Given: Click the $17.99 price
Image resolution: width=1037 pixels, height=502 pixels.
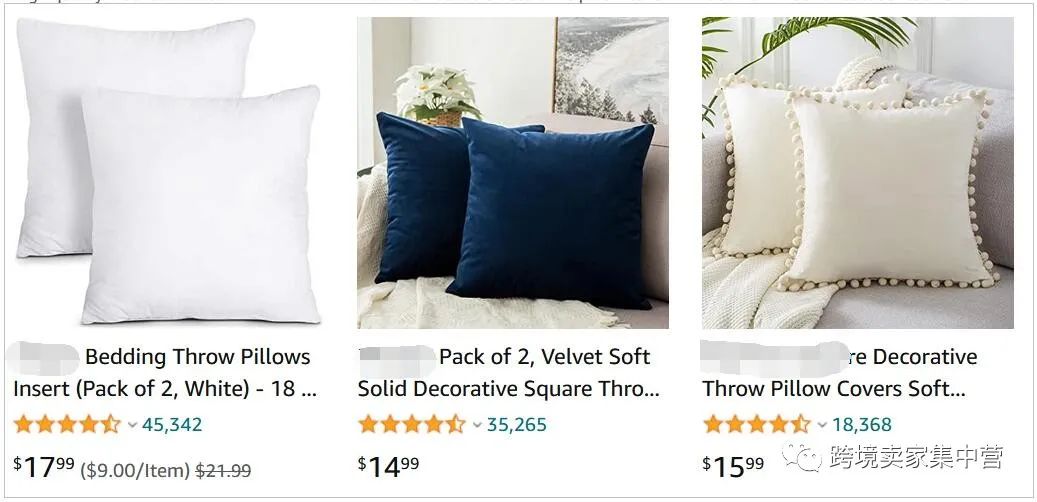Looking at the screenshot, I should click(44, 468).
